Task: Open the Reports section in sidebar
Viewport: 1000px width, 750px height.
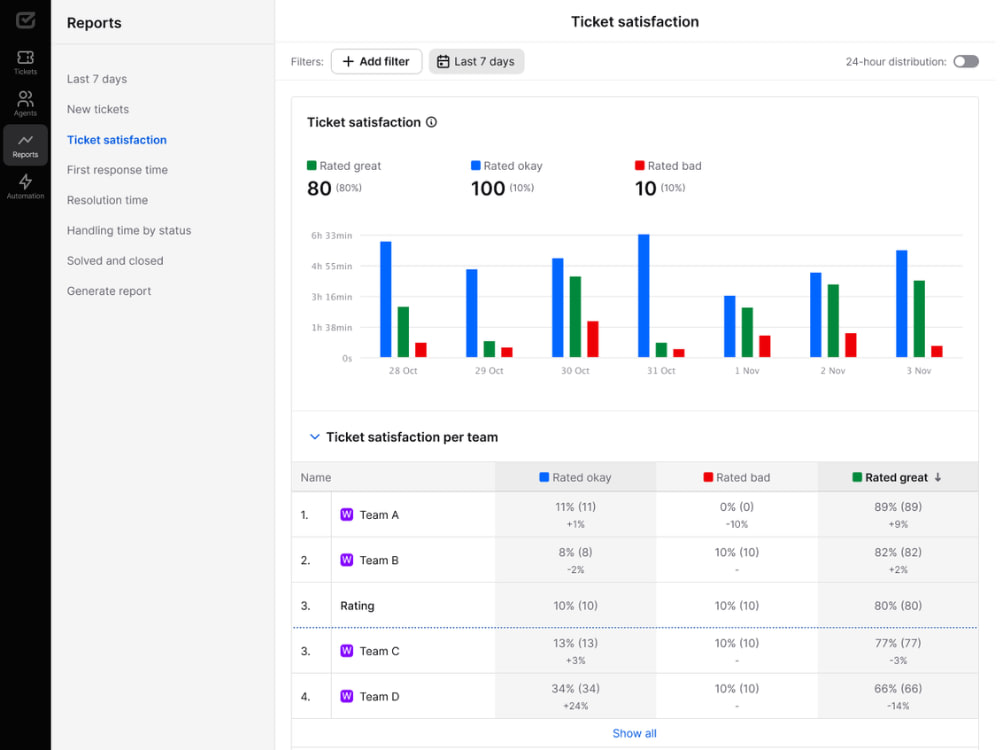Action: (x=25, y=145)
